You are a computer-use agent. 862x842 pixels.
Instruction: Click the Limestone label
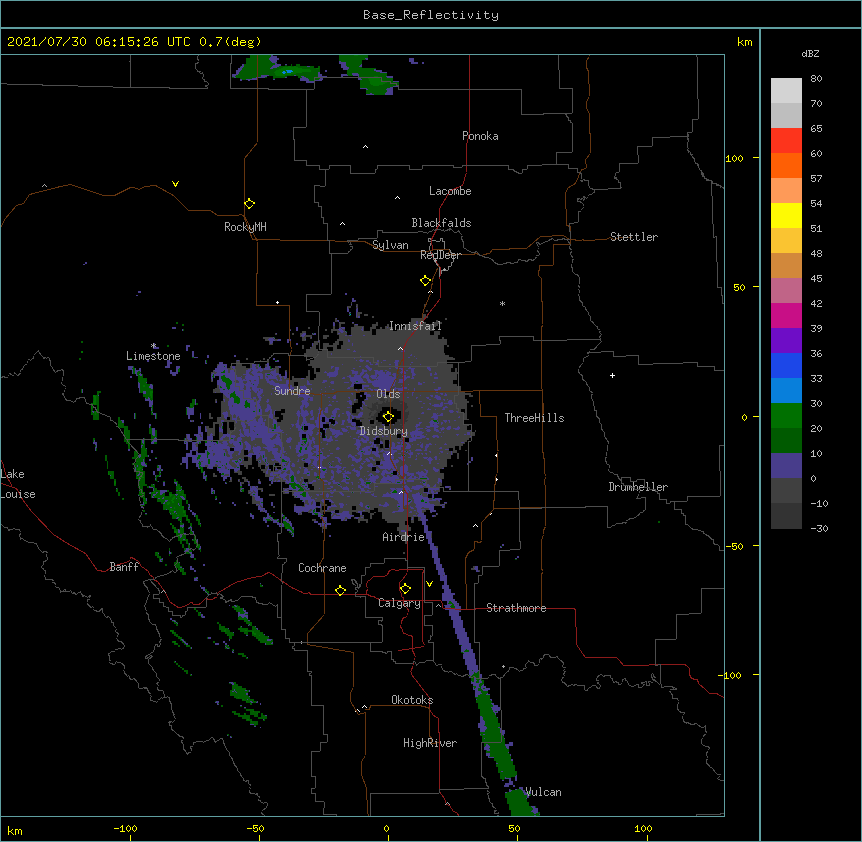click(153, 356)
